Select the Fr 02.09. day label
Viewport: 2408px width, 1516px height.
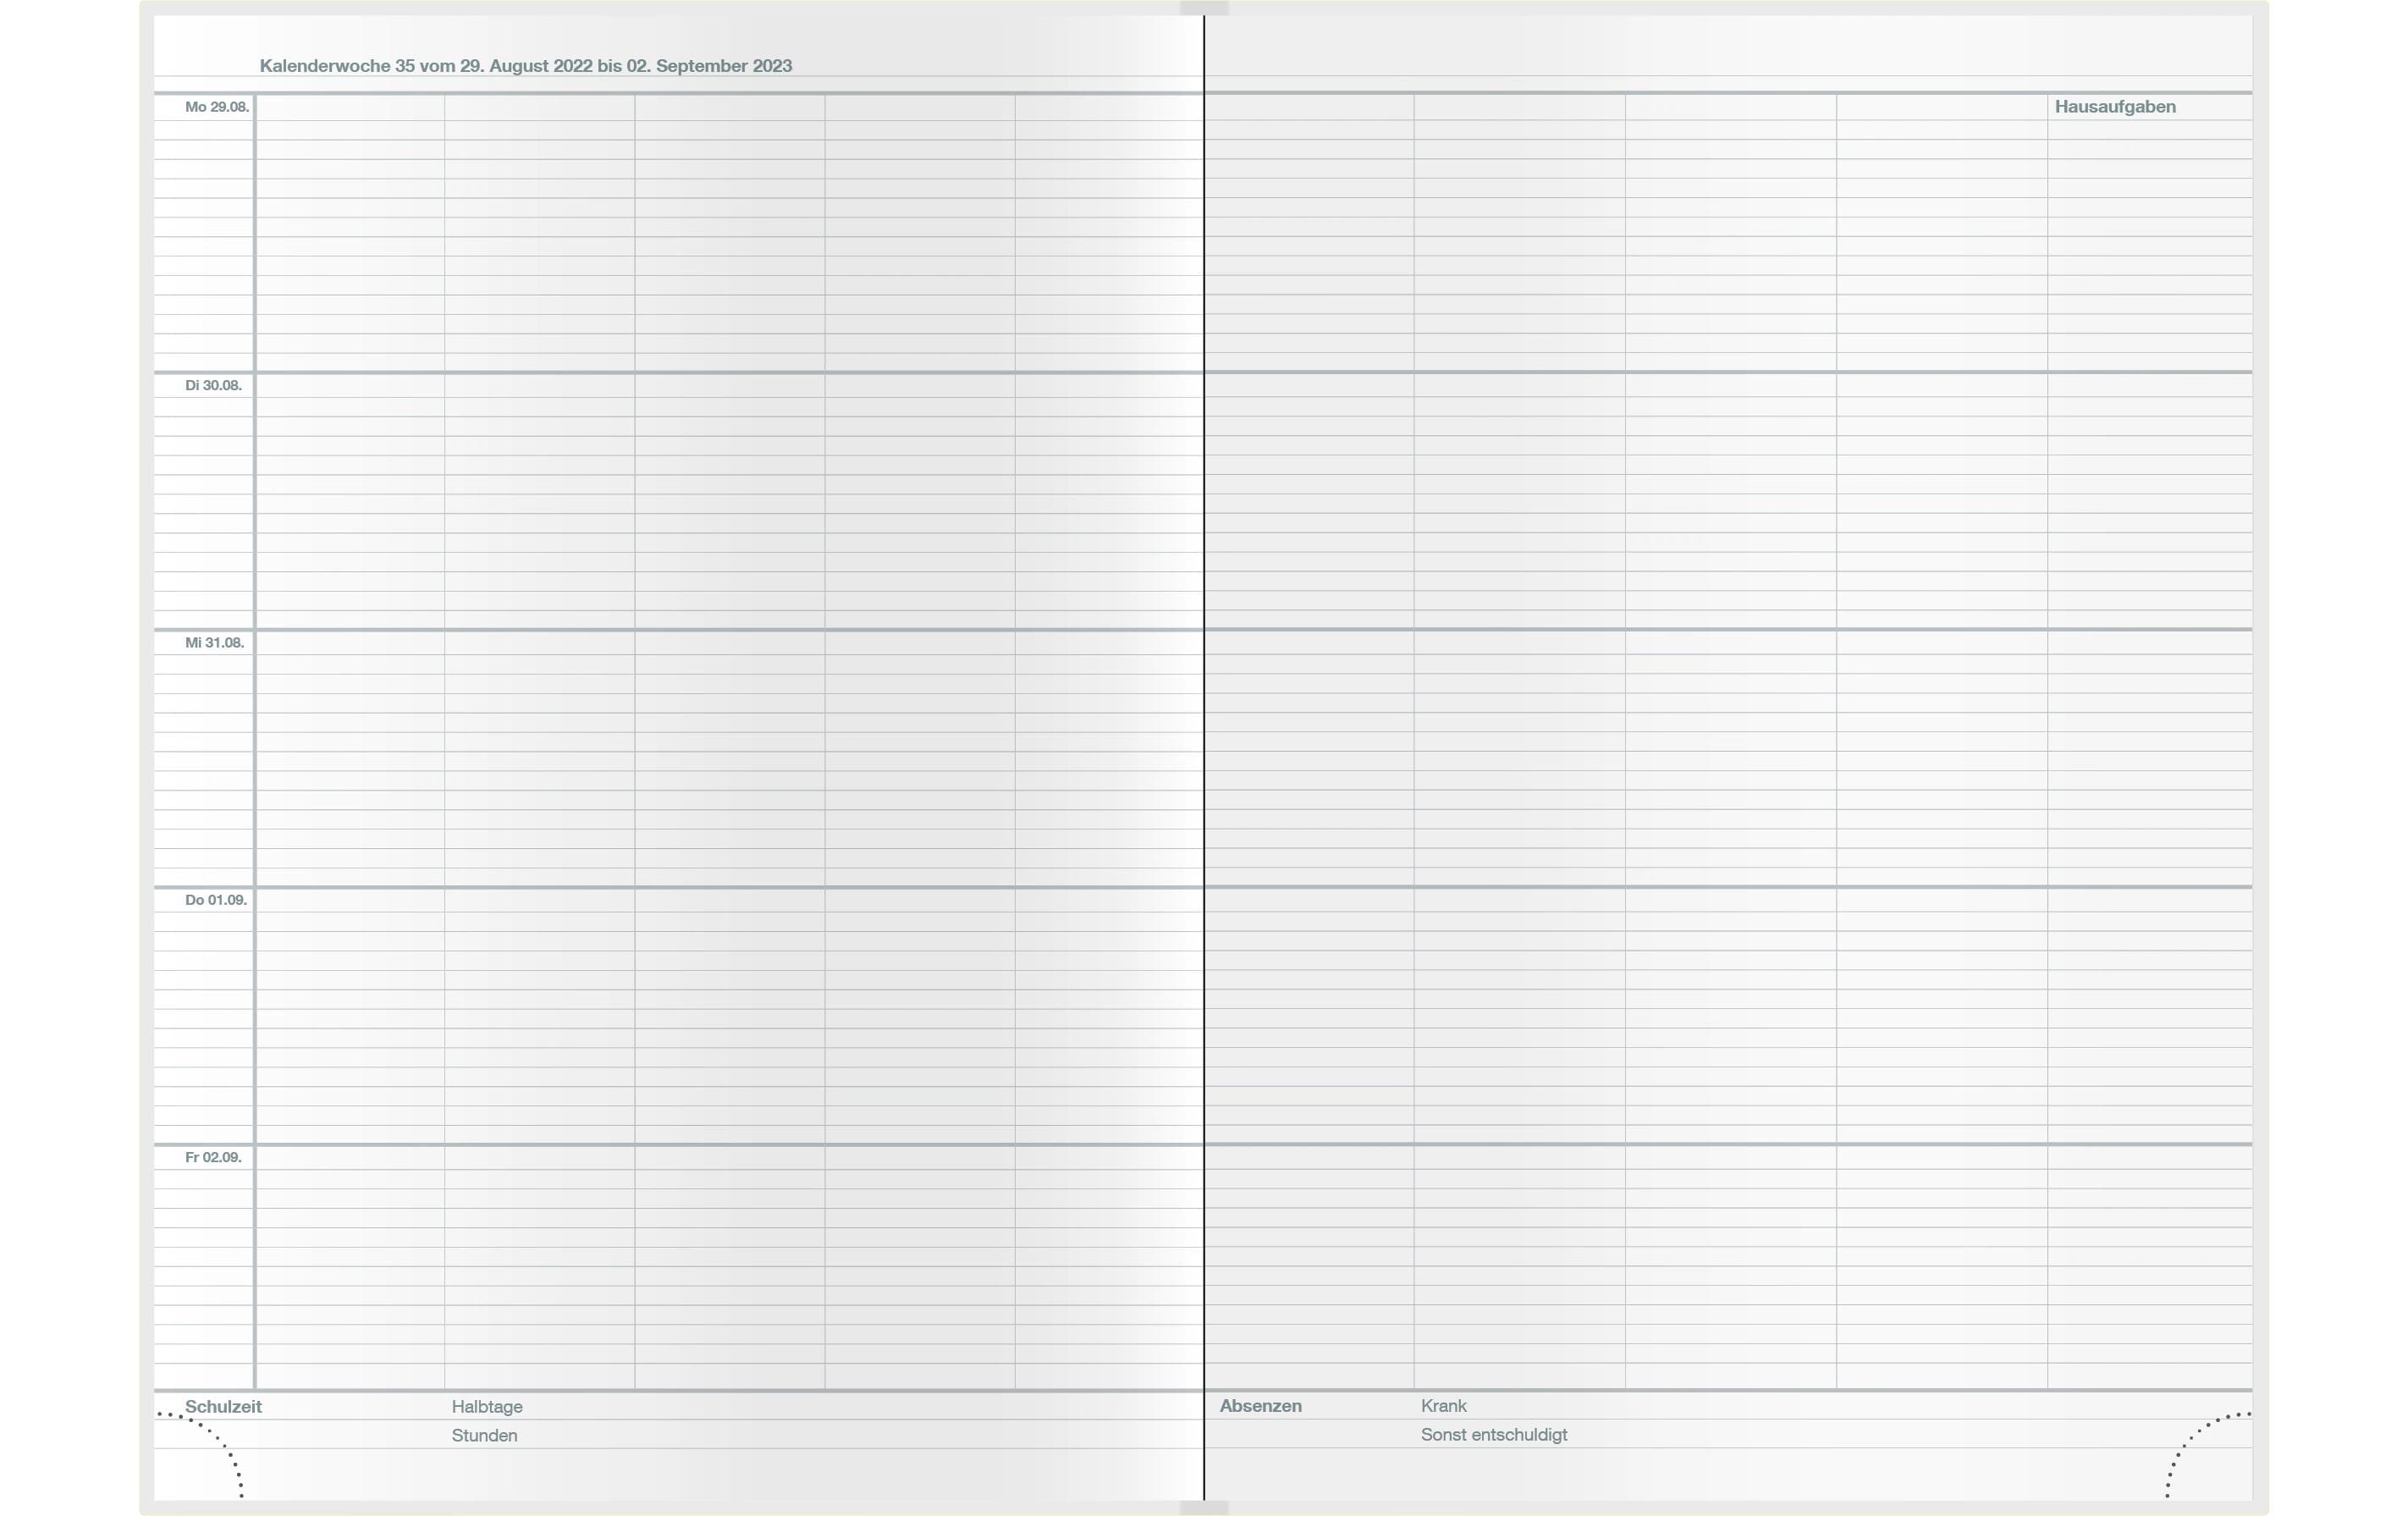213,1157
